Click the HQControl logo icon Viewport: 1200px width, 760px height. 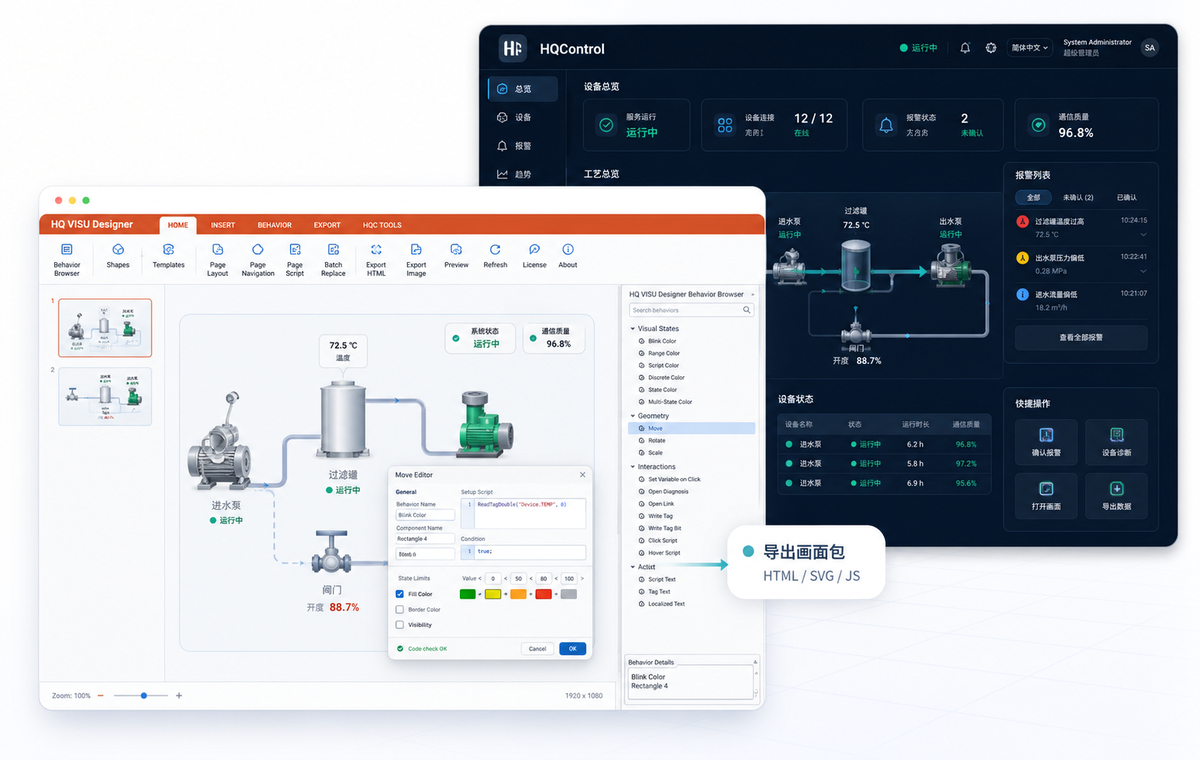(x=512, y=48)
